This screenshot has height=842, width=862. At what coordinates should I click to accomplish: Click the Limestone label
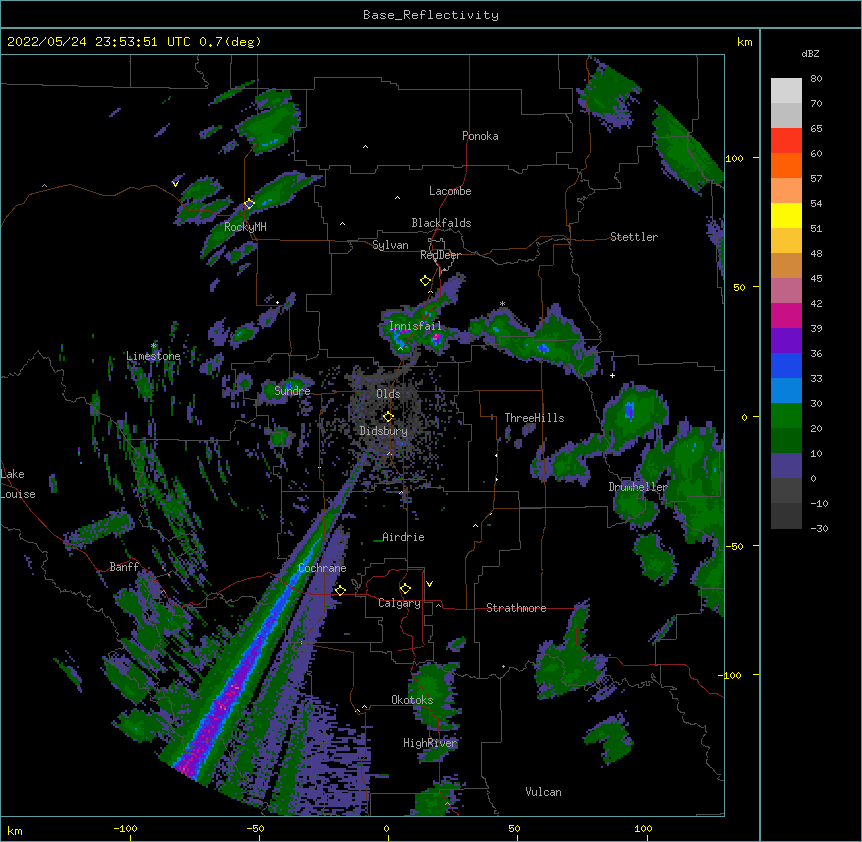coord(153,356)
